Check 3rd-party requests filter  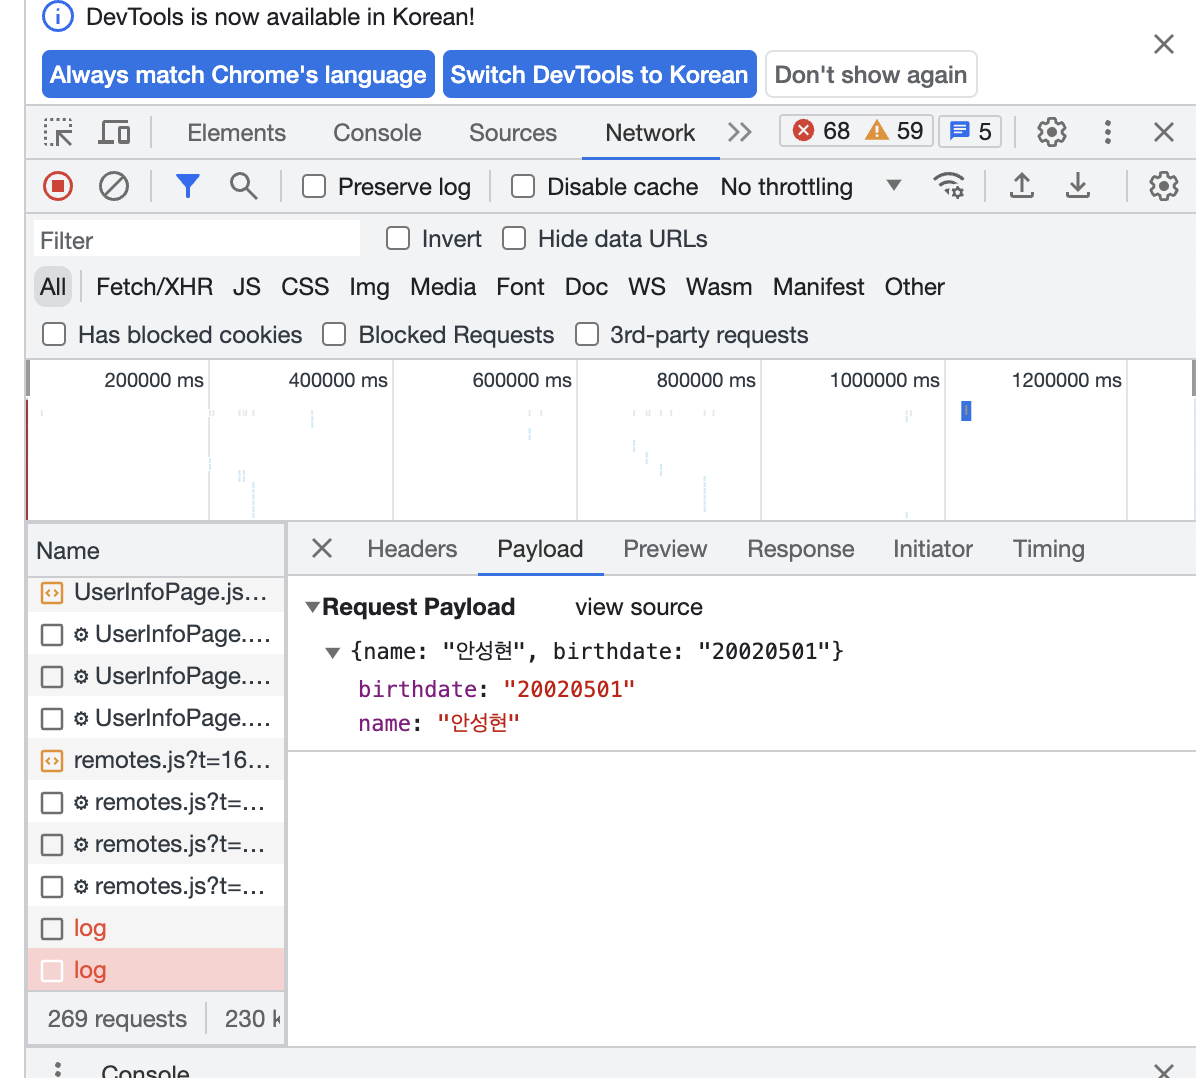587,334
